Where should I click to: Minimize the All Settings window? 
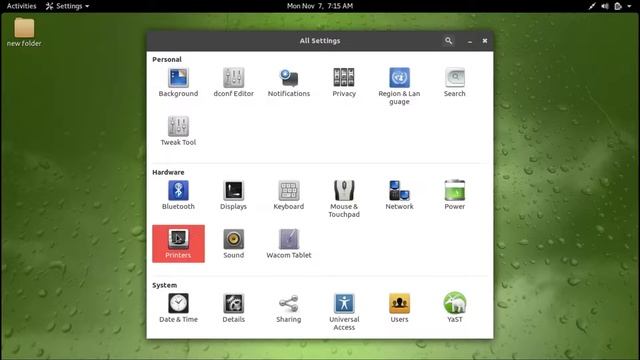[x=470, y=41]
